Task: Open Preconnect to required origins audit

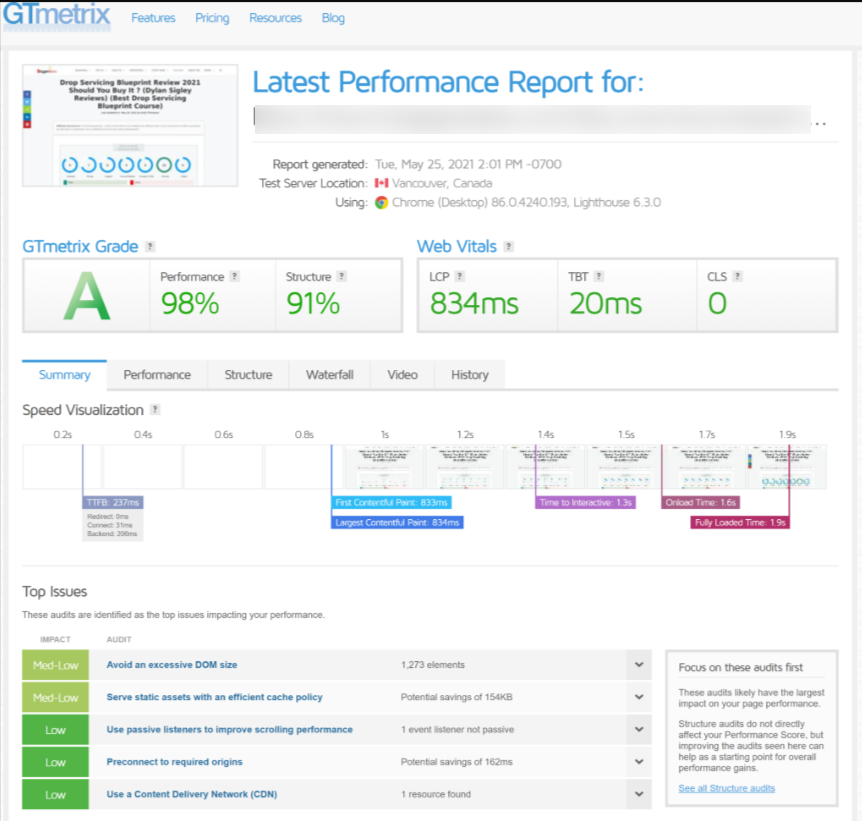Action: coord(175,762)
